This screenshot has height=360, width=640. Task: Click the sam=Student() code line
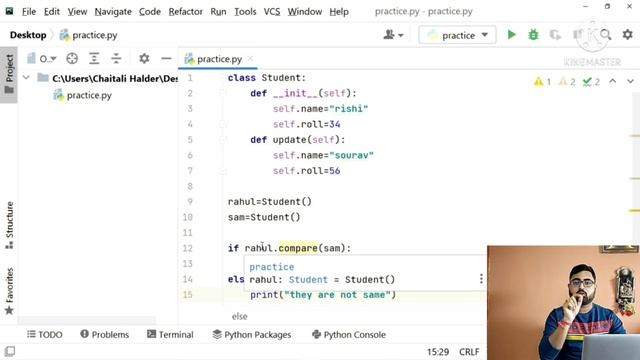coord(264,217)
